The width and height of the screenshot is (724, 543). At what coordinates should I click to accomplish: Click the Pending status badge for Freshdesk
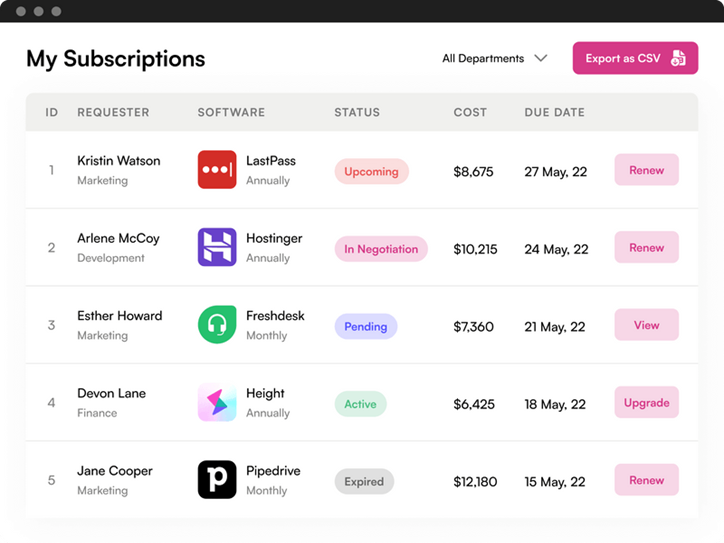pos(366,326)
